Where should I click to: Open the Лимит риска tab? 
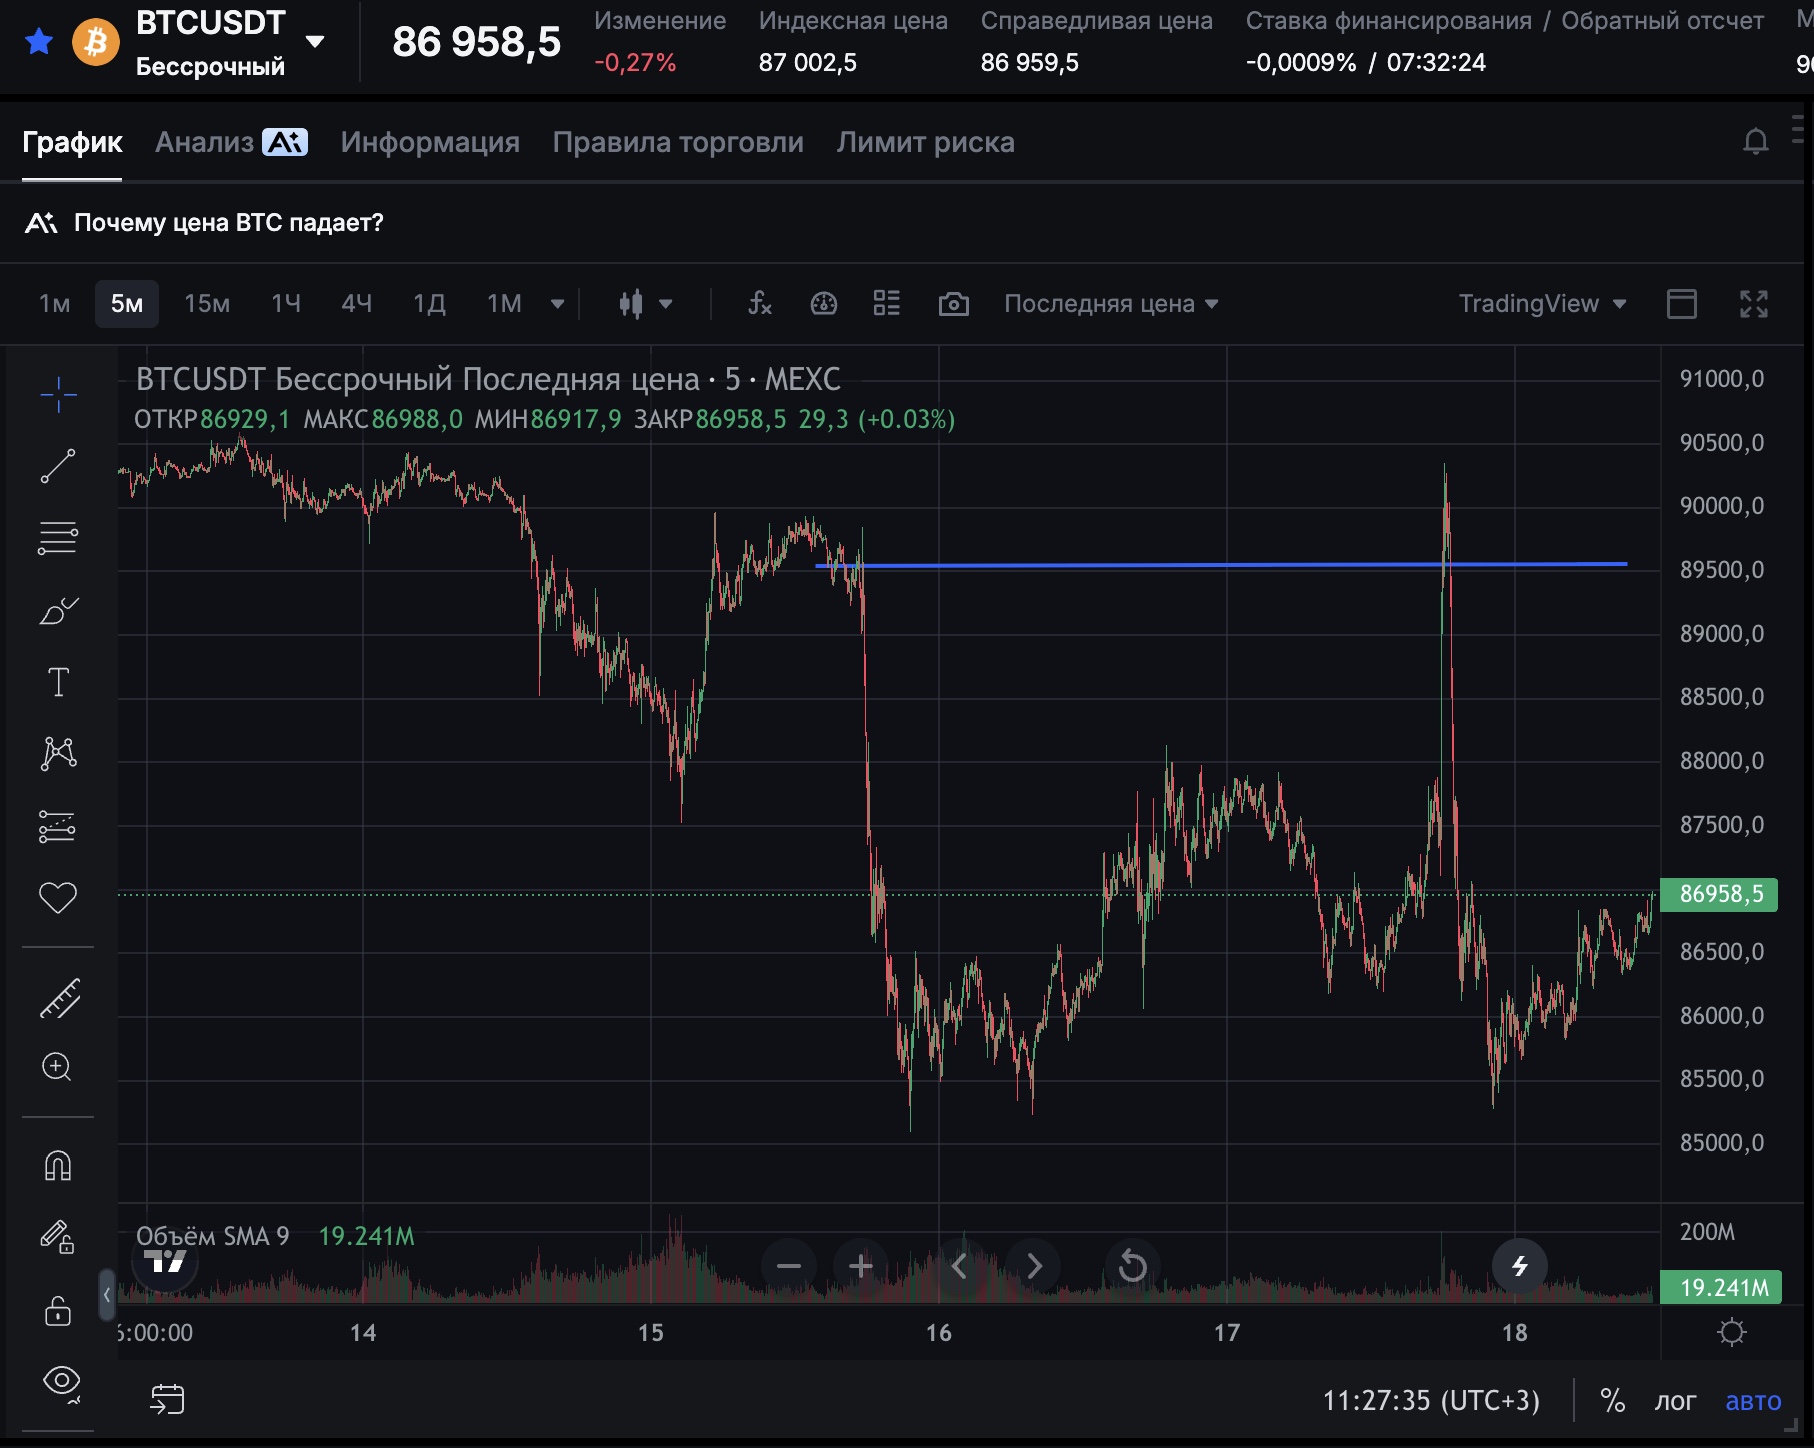tap(925, 142)
